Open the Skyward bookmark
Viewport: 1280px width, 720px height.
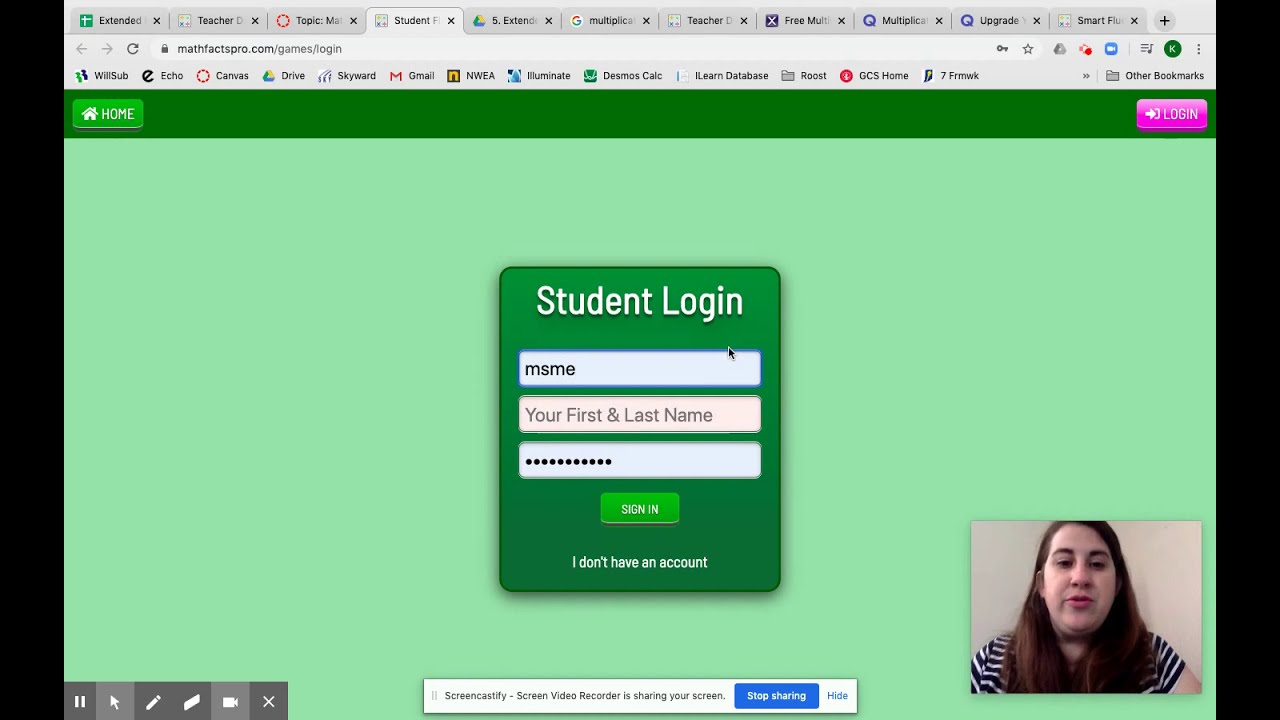(x=347, y=76)
